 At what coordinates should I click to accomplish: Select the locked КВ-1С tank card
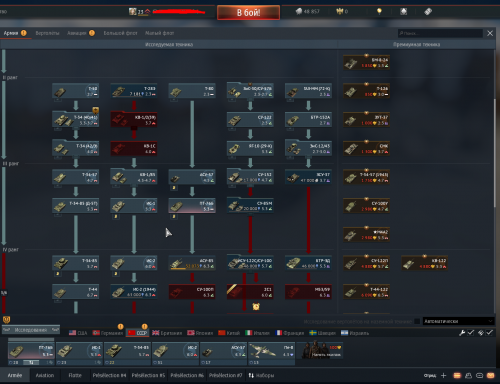point(134,148)
